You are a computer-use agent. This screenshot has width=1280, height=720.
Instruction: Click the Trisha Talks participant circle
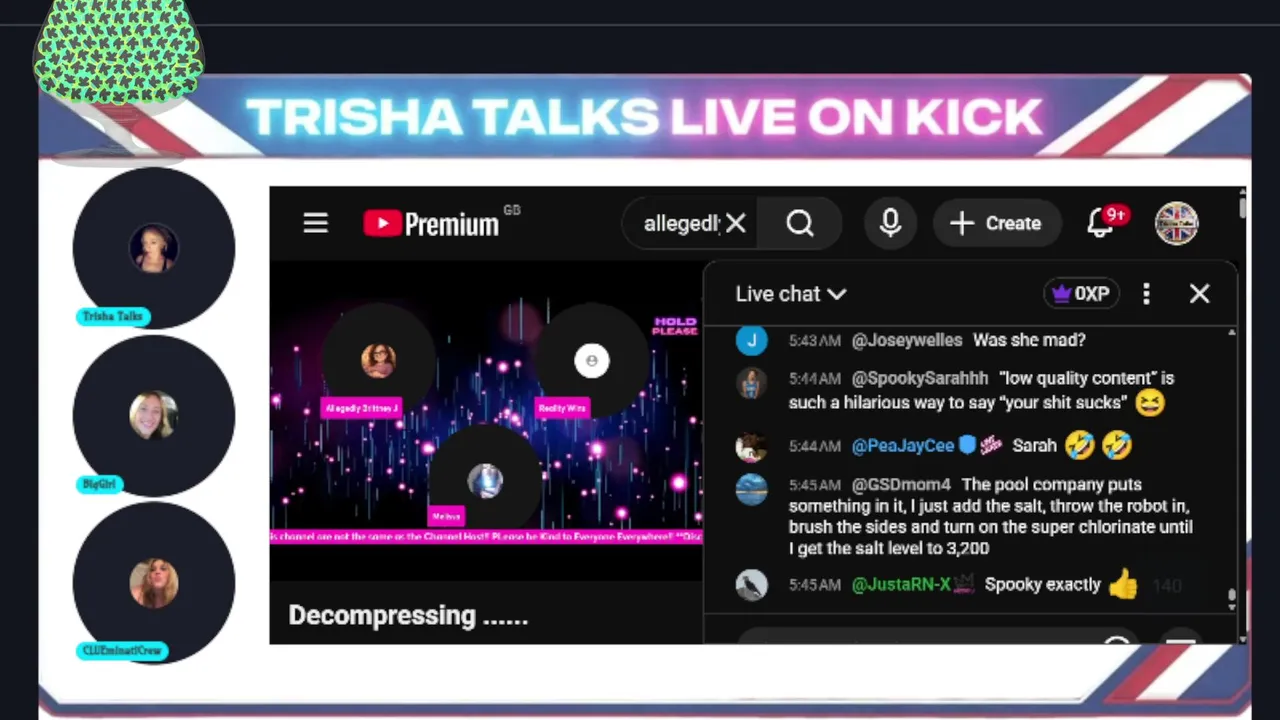pyautogui.click(x=153, y=248)
